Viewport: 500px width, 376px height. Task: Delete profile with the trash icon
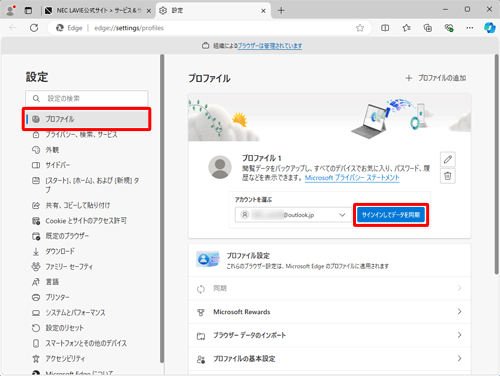click(448, 176)
